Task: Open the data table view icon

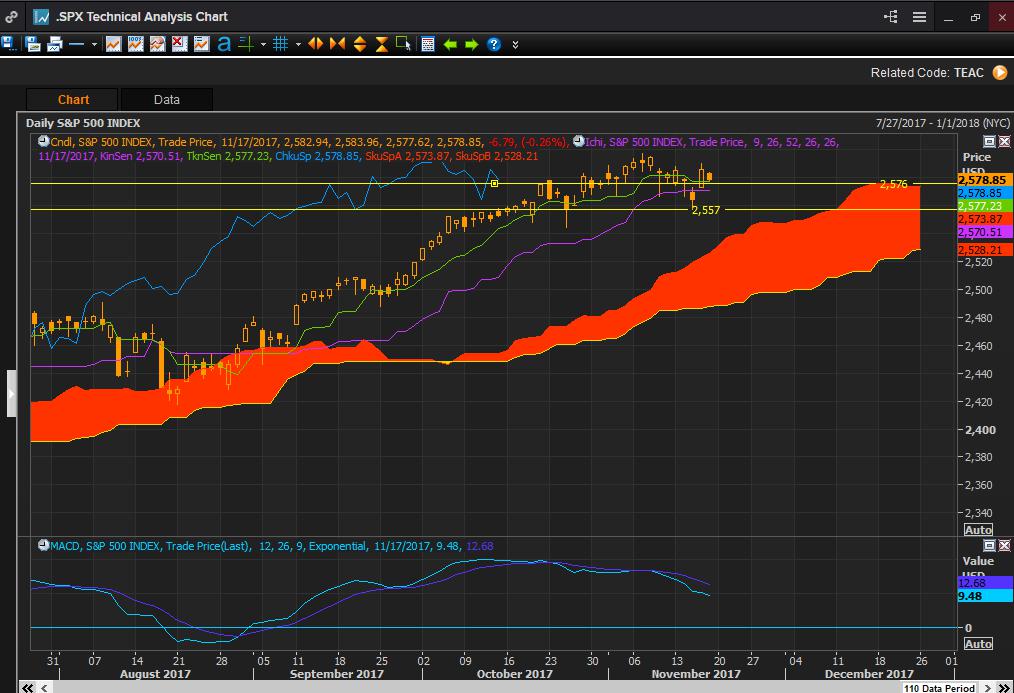Action: [428, 44]
